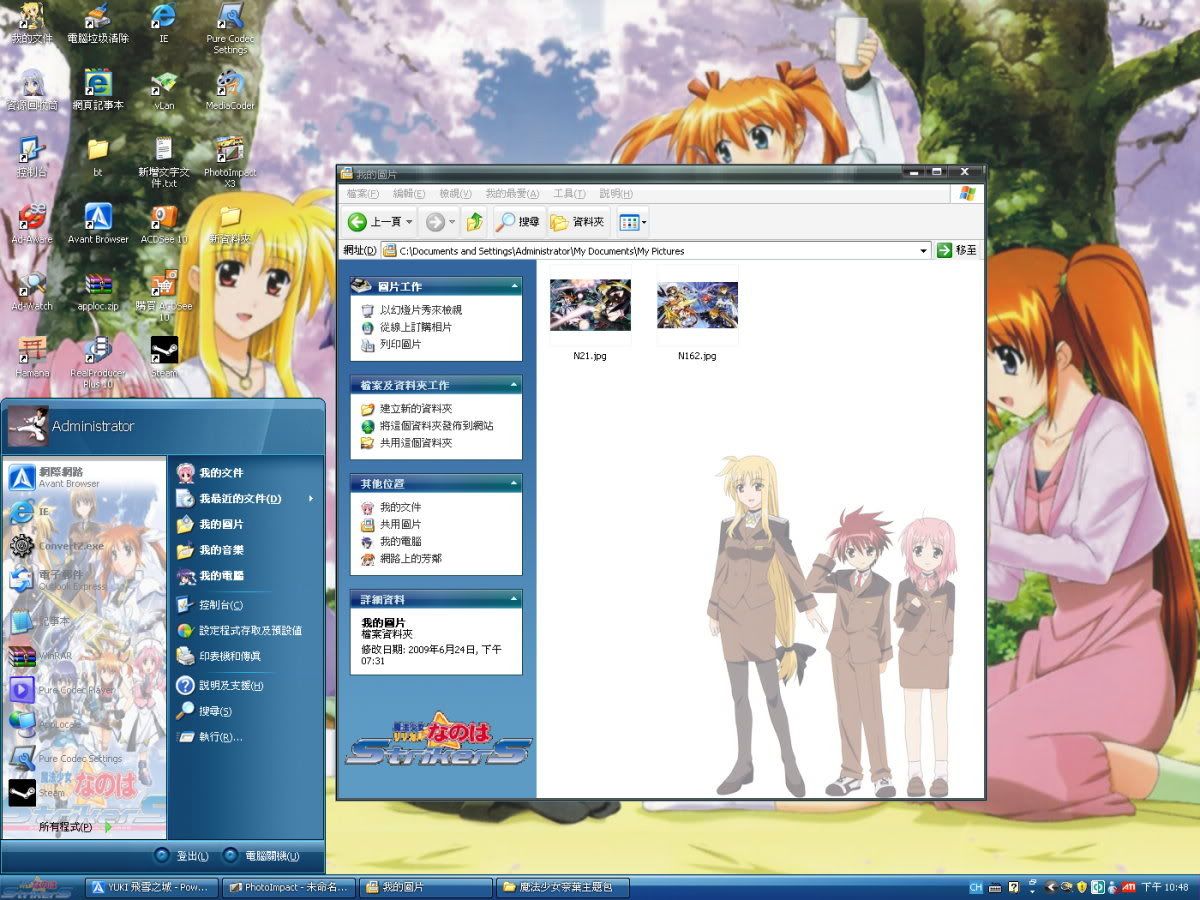Collapse the 其他位置 pane
This screenshot has height=900, width=1200.
(x=515, y=484)
